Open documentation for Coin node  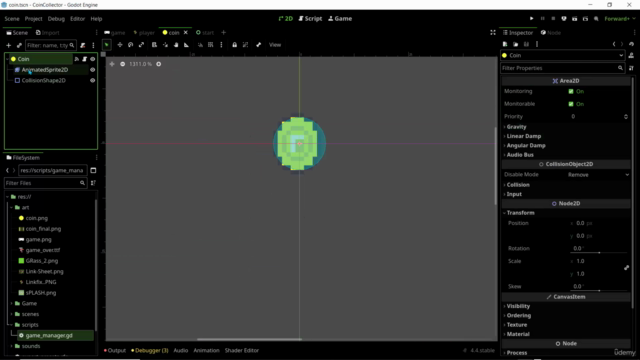pyautogui.click(x=631, y=56)
